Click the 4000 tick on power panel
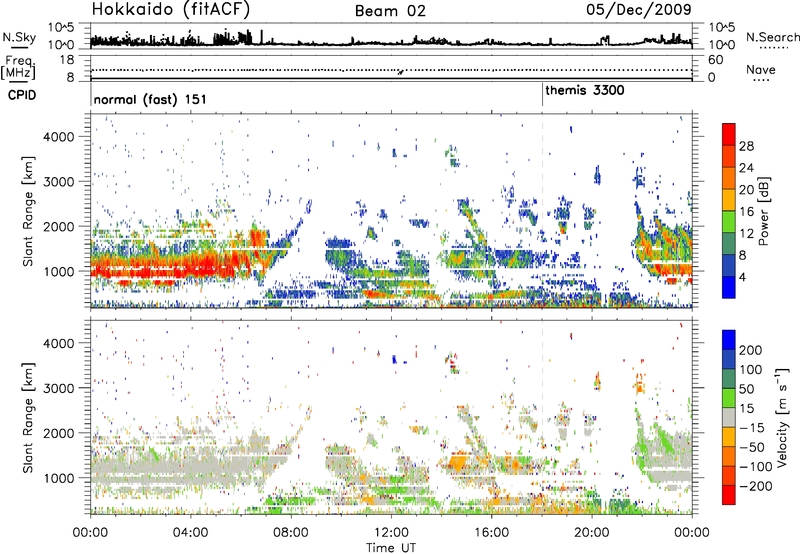Viewport: 800px width, 554px height. [x=59, y=137]
